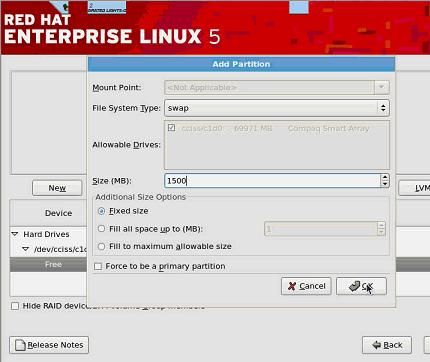430x362 pixels.
Task: Click the Back arrow icon
Action: (377, 345)
